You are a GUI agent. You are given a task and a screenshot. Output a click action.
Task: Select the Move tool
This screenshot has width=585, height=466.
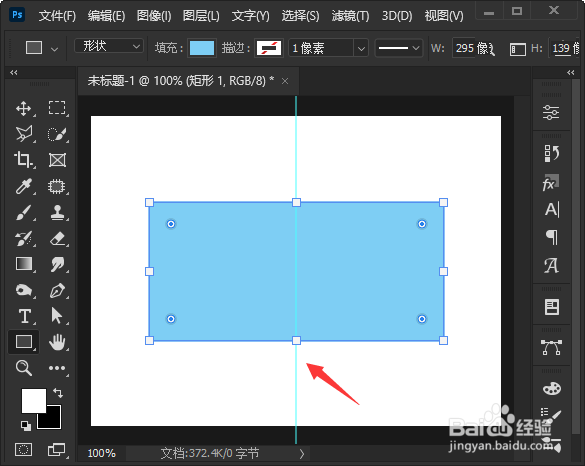pos(24,109)
